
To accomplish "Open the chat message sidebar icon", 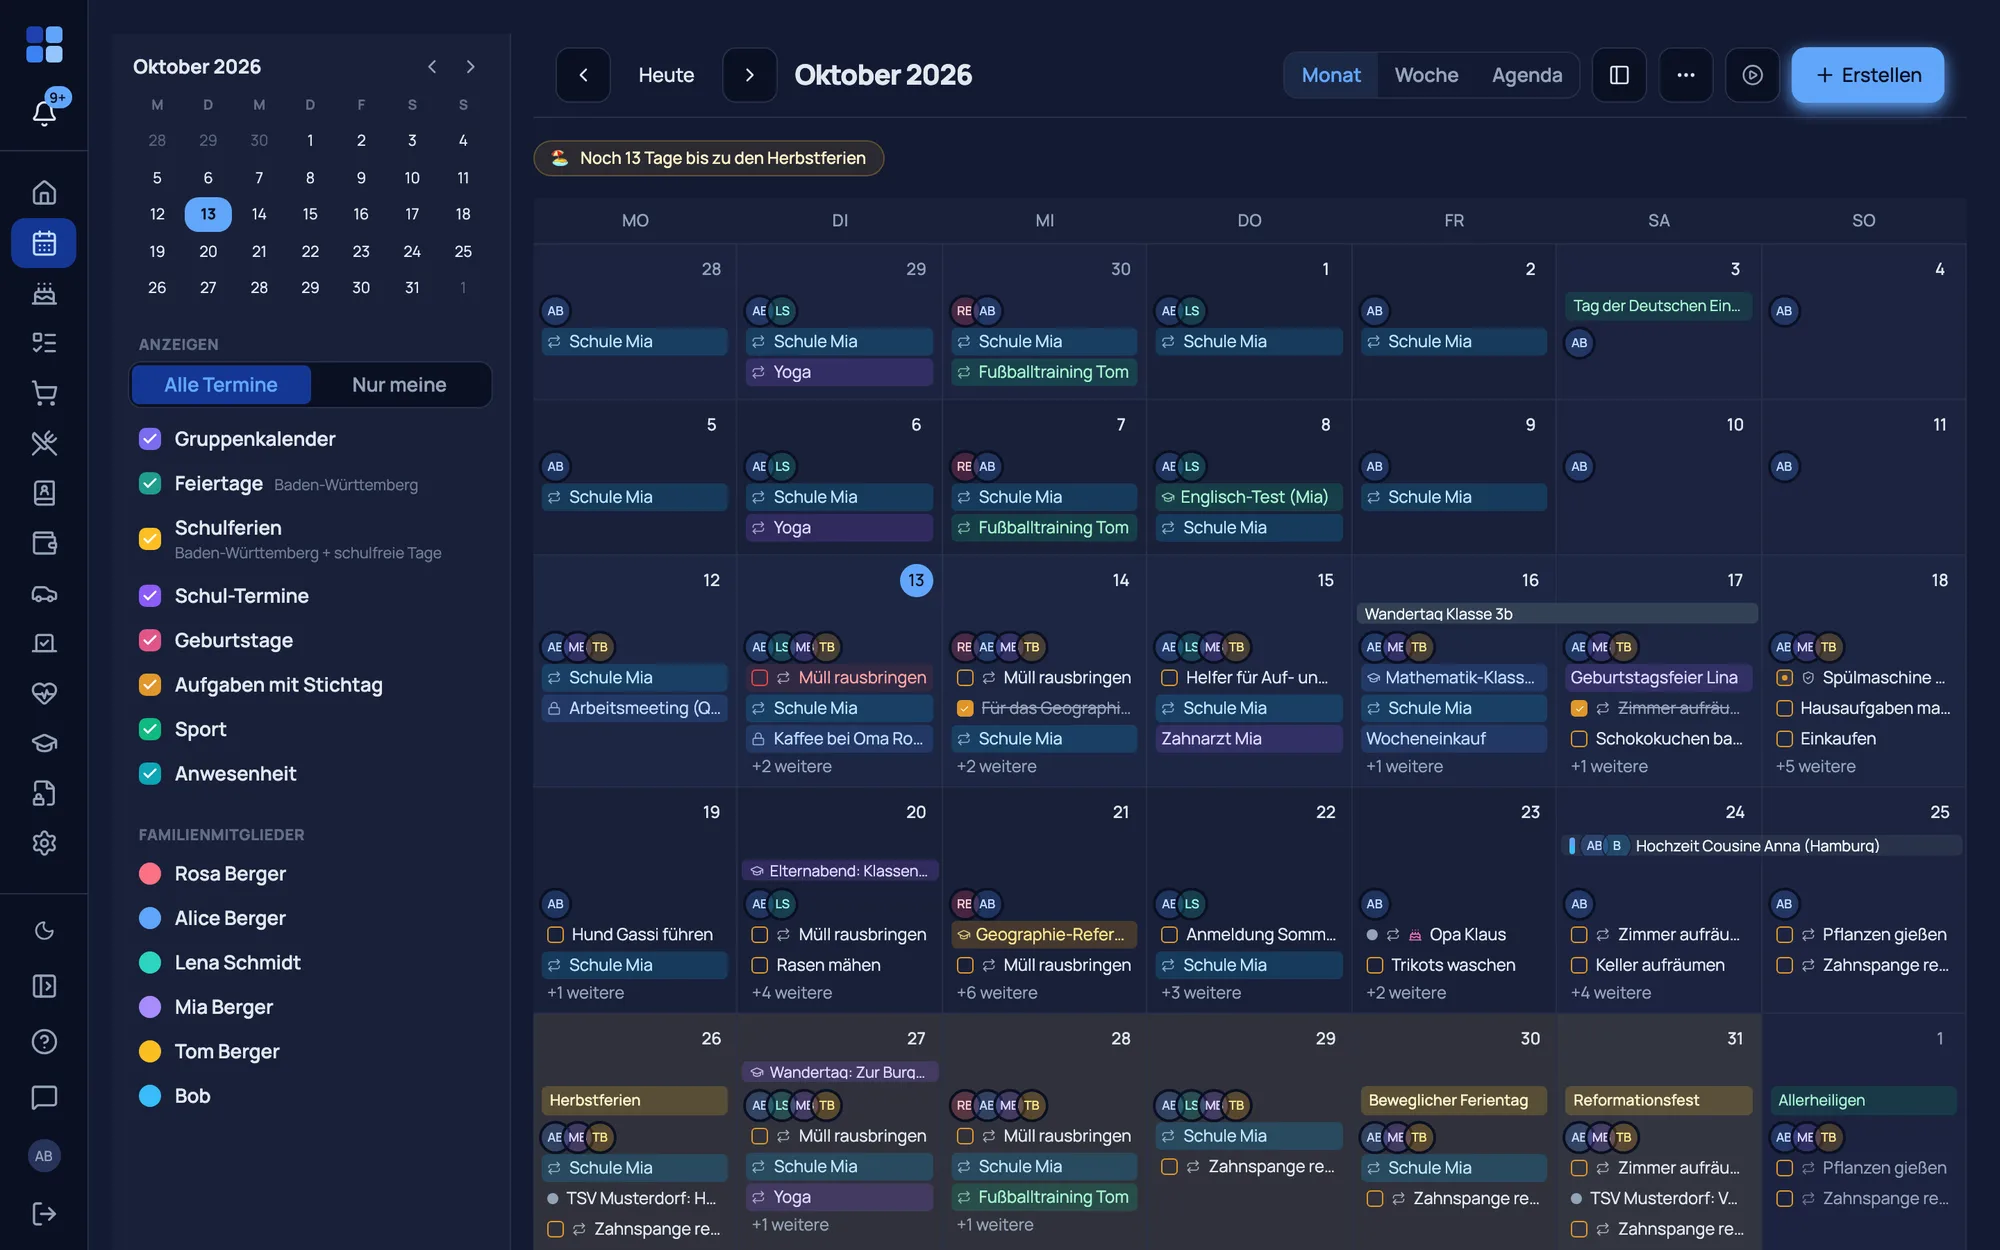I will pyautogui.click(x=44, y=1097).
